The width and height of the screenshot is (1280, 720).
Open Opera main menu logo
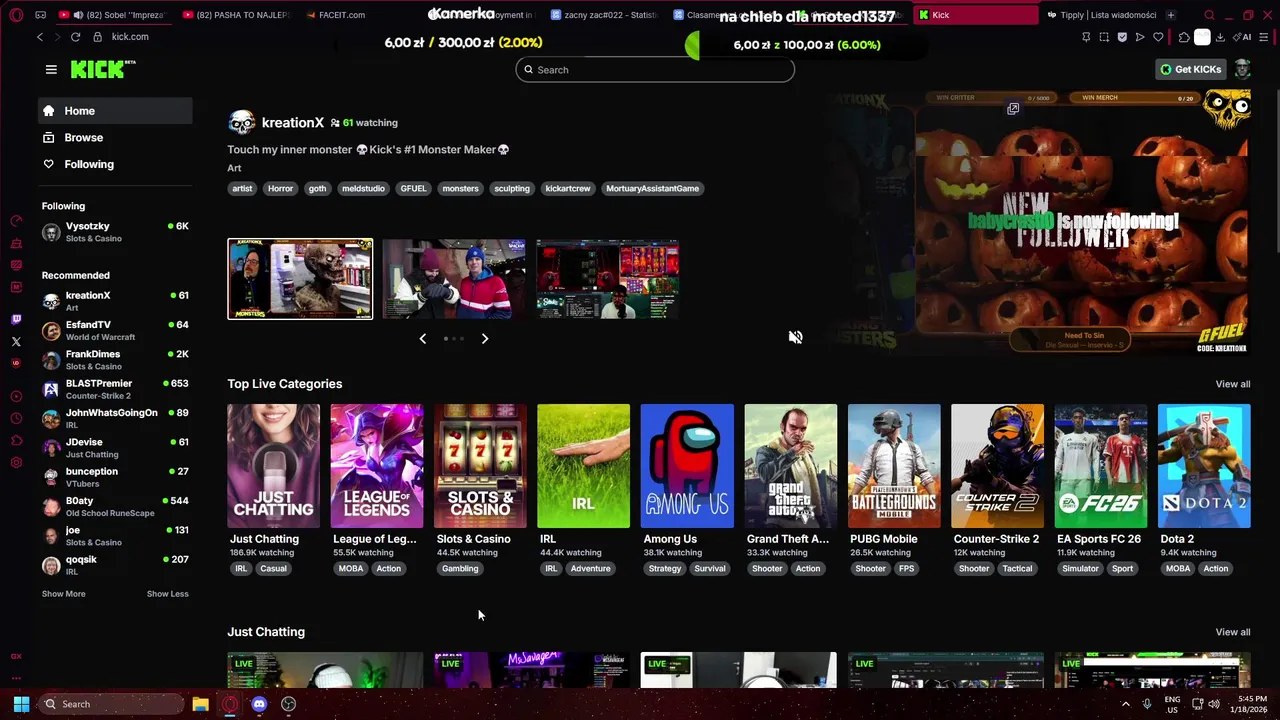point(16,15)
